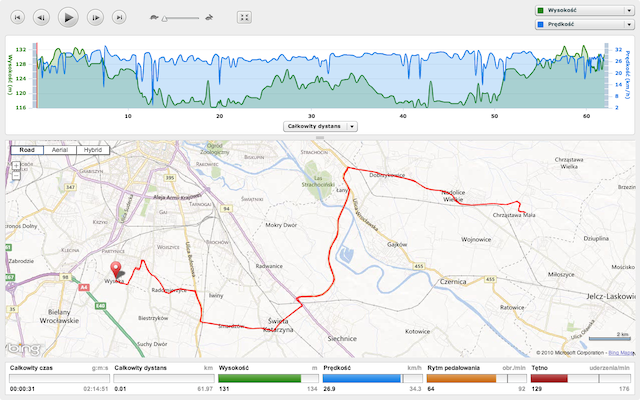The height and width of the screenshot is (400, 640).
Task: Click the hare fast-speed icon
Action: 209,18
